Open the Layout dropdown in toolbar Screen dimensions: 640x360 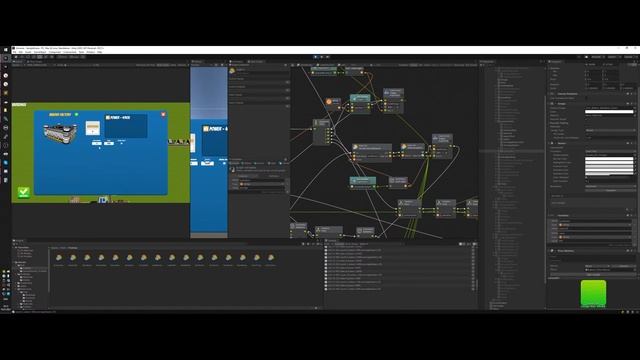coord(630,57)
